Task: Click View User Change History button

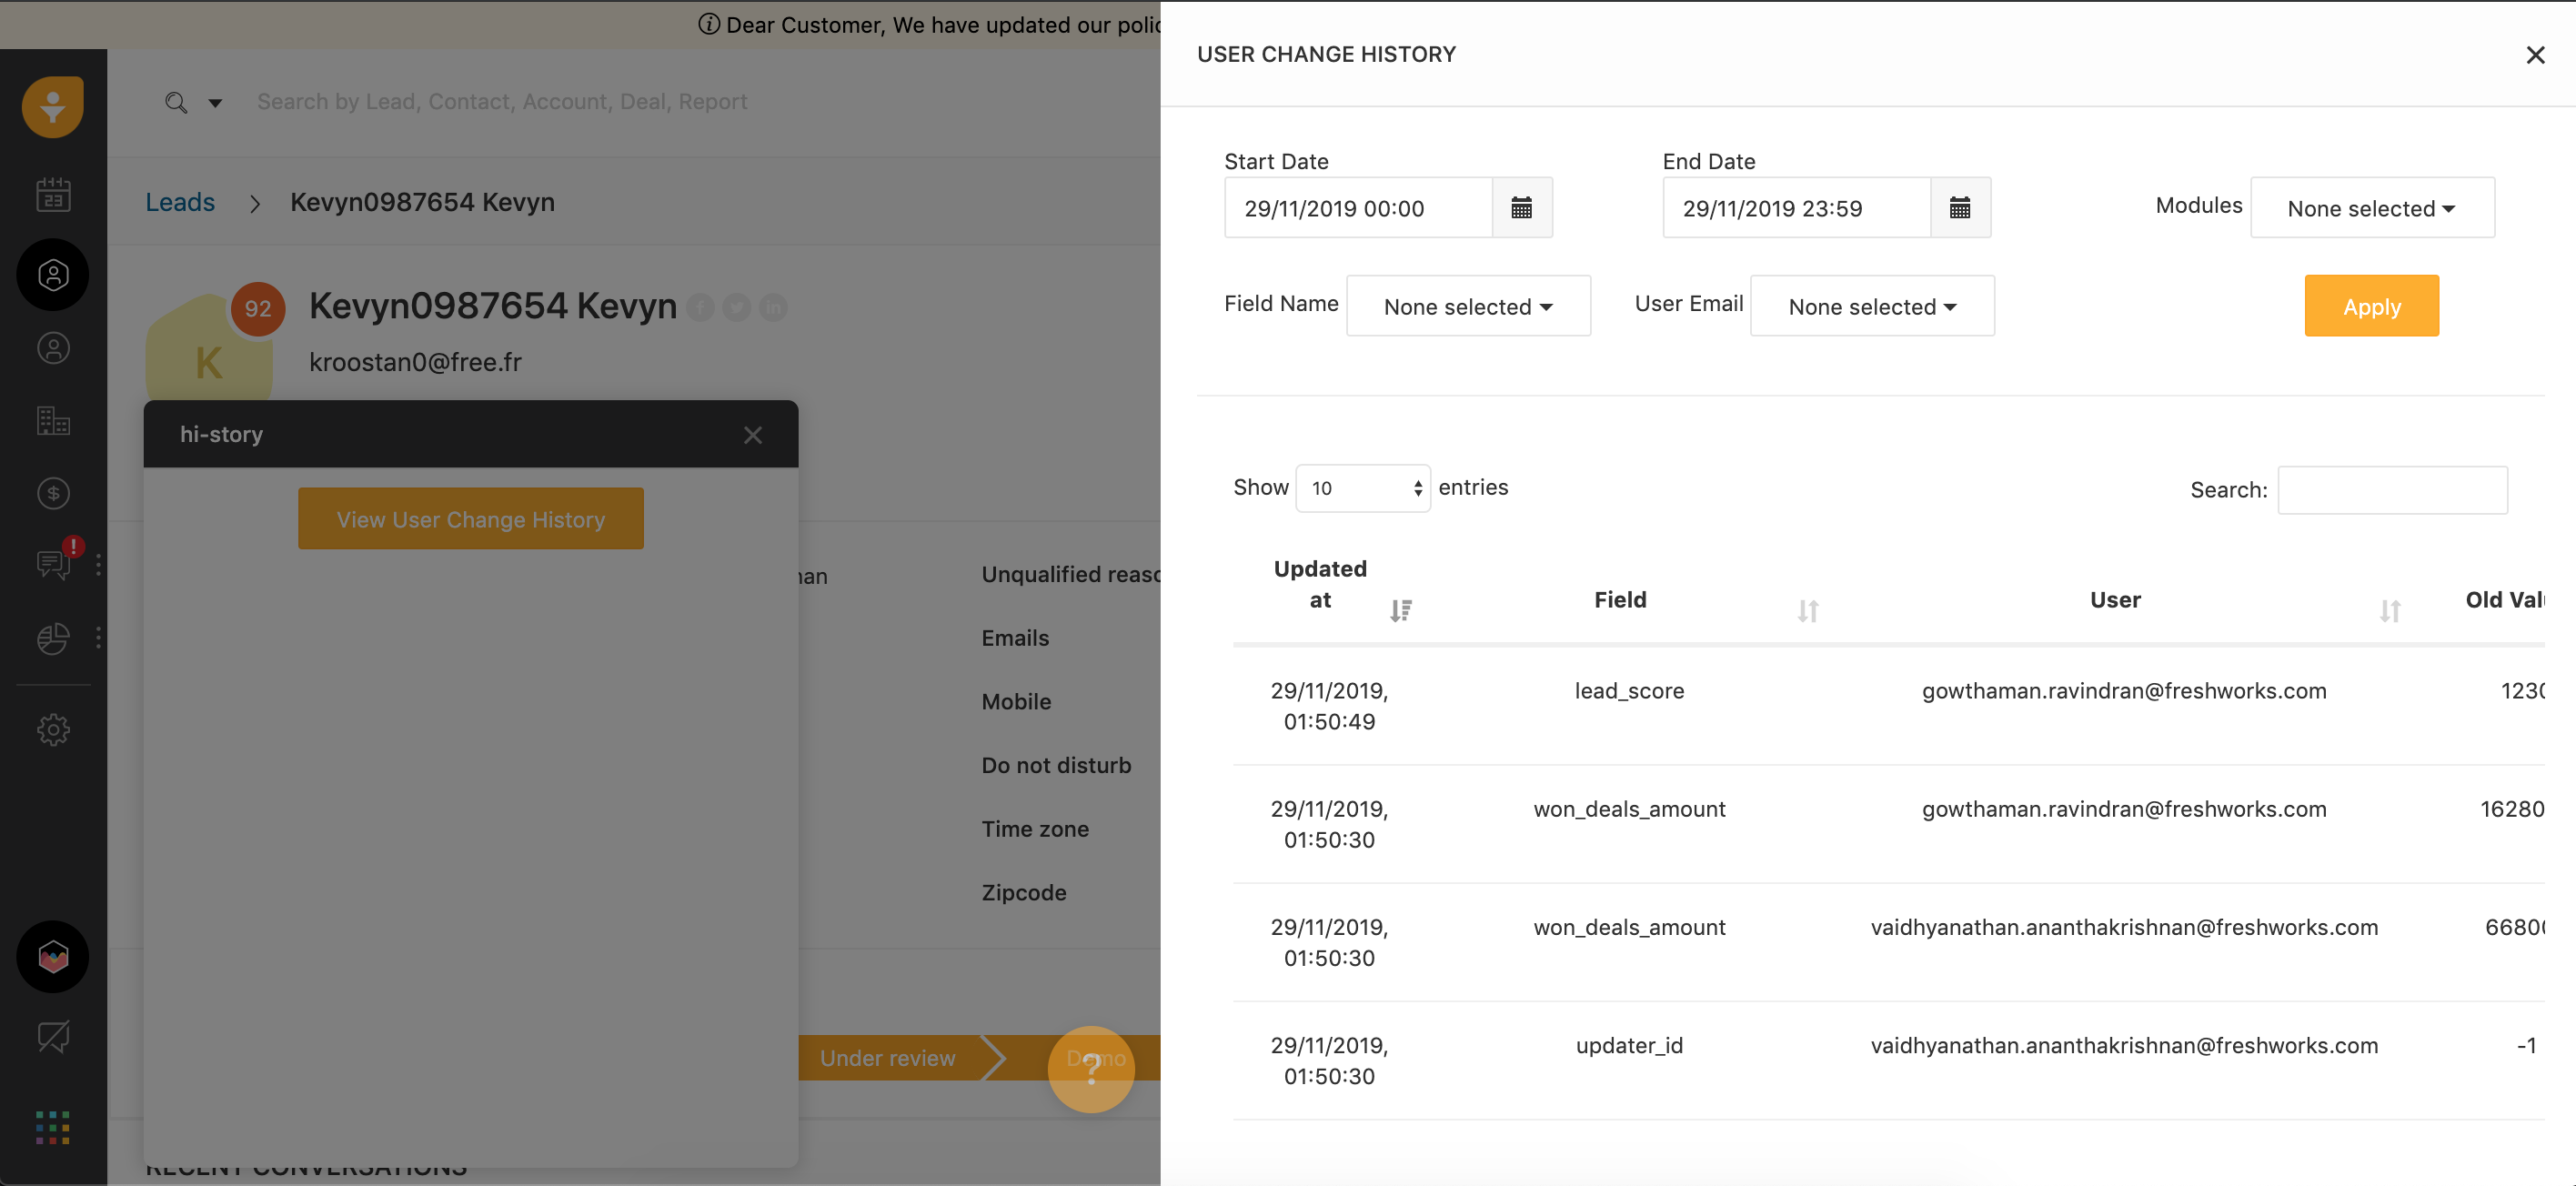Action: (x=470, y=519)
